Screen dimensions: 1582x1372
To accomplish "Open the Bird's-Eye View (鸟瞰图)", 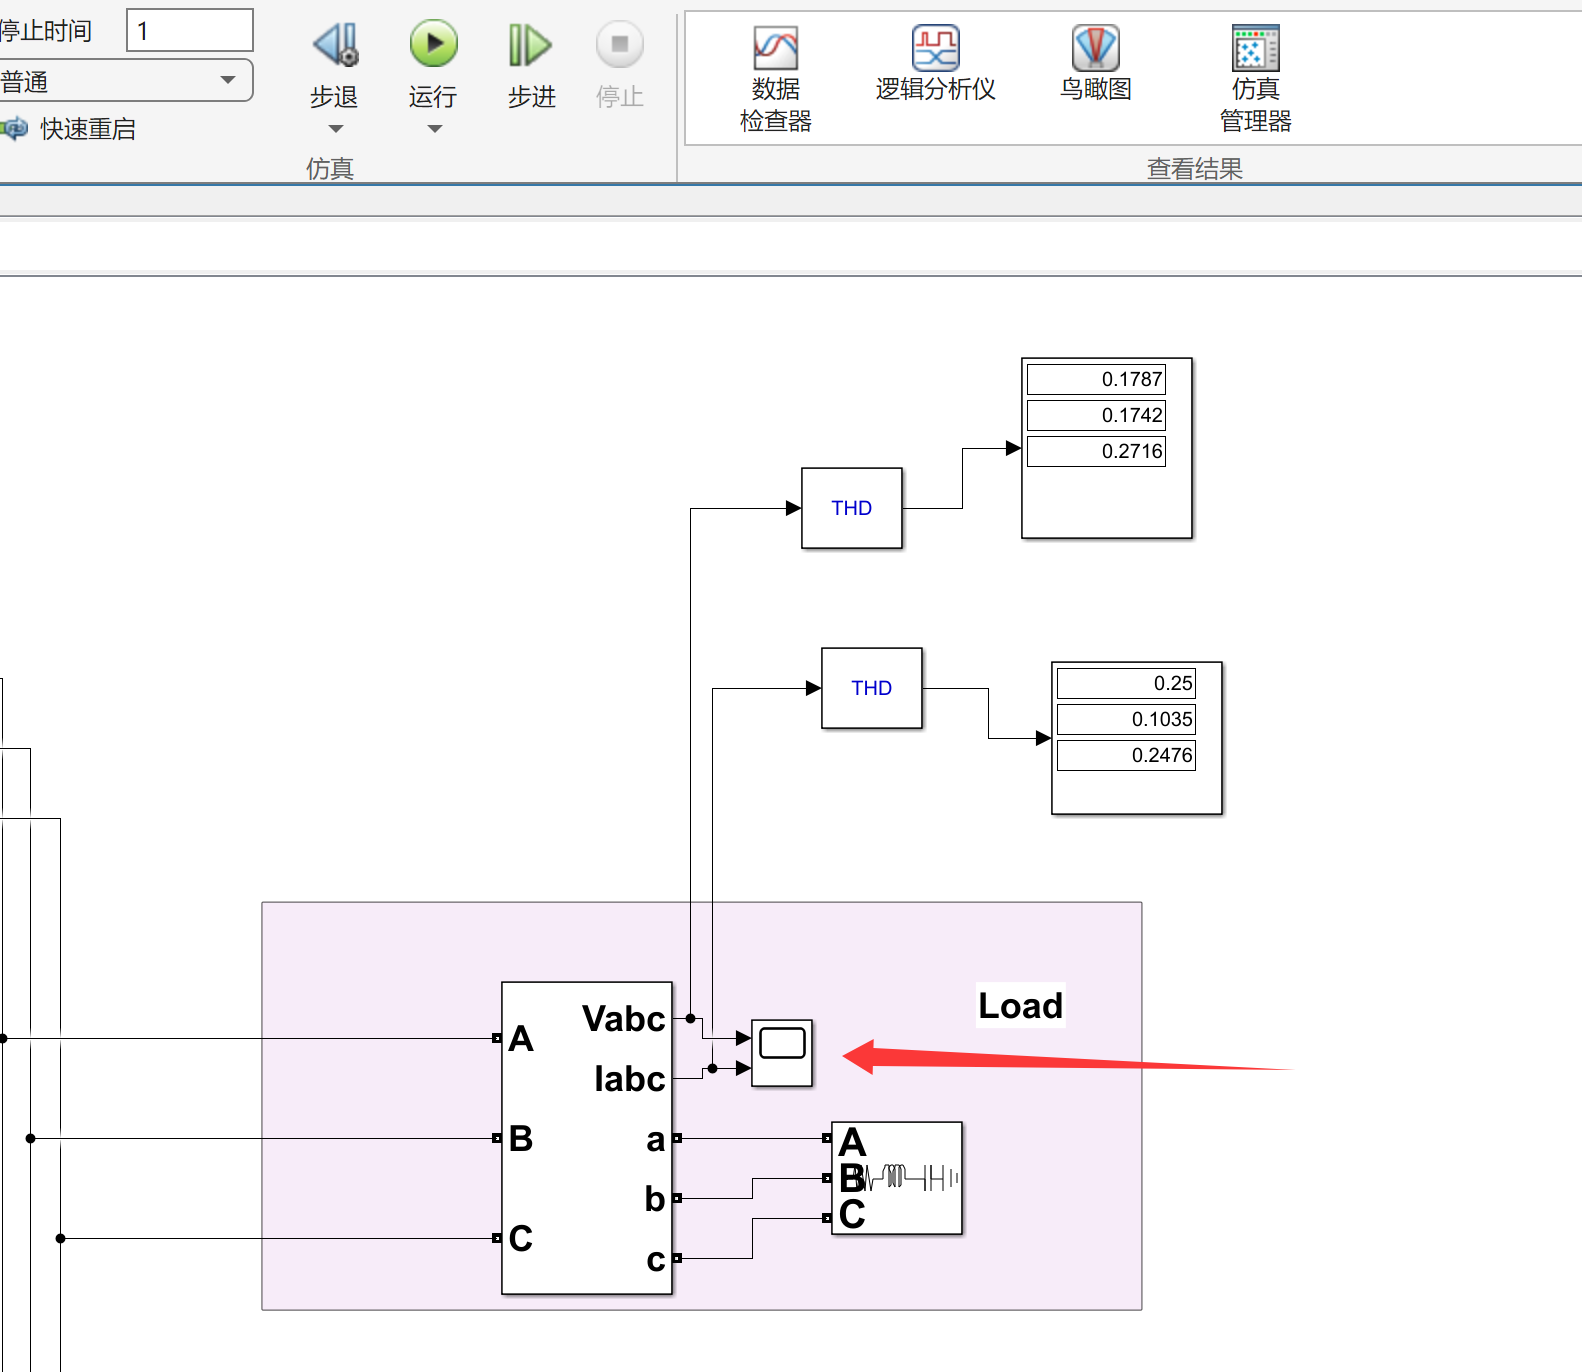I will [1096, 64].
